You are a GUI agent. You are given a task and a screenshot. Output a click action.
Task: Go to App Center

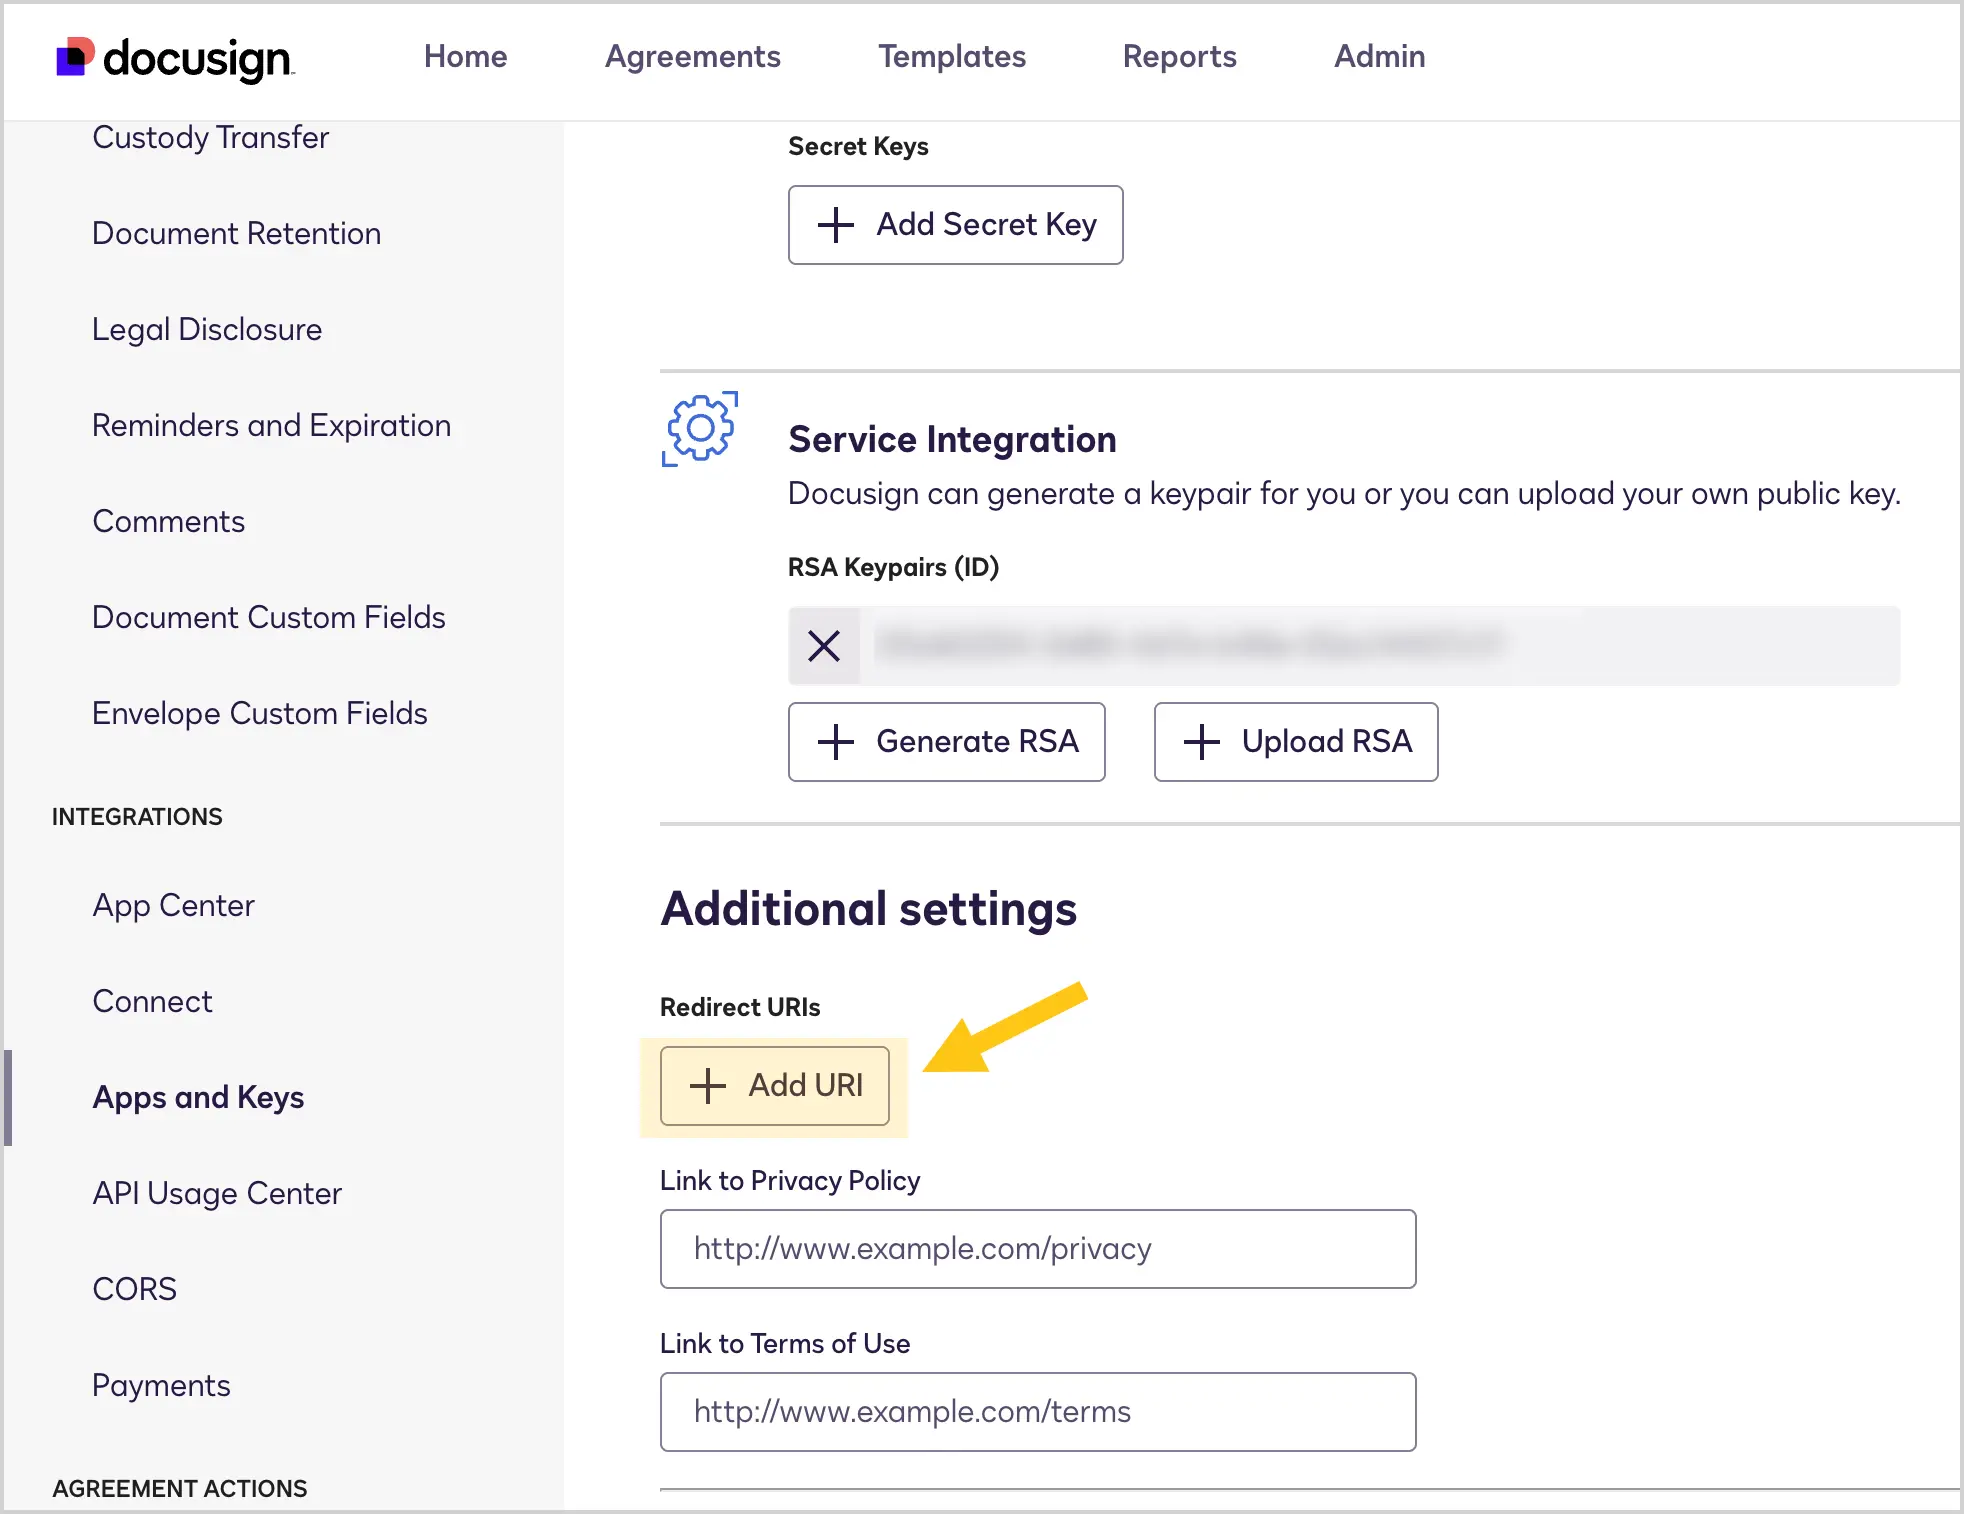(174, 906)
